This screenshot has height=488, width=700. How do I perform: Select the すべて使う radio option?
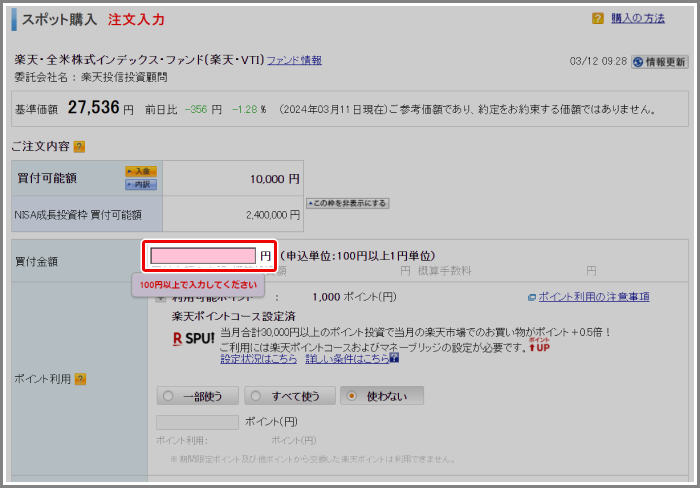tap(290, 396)
